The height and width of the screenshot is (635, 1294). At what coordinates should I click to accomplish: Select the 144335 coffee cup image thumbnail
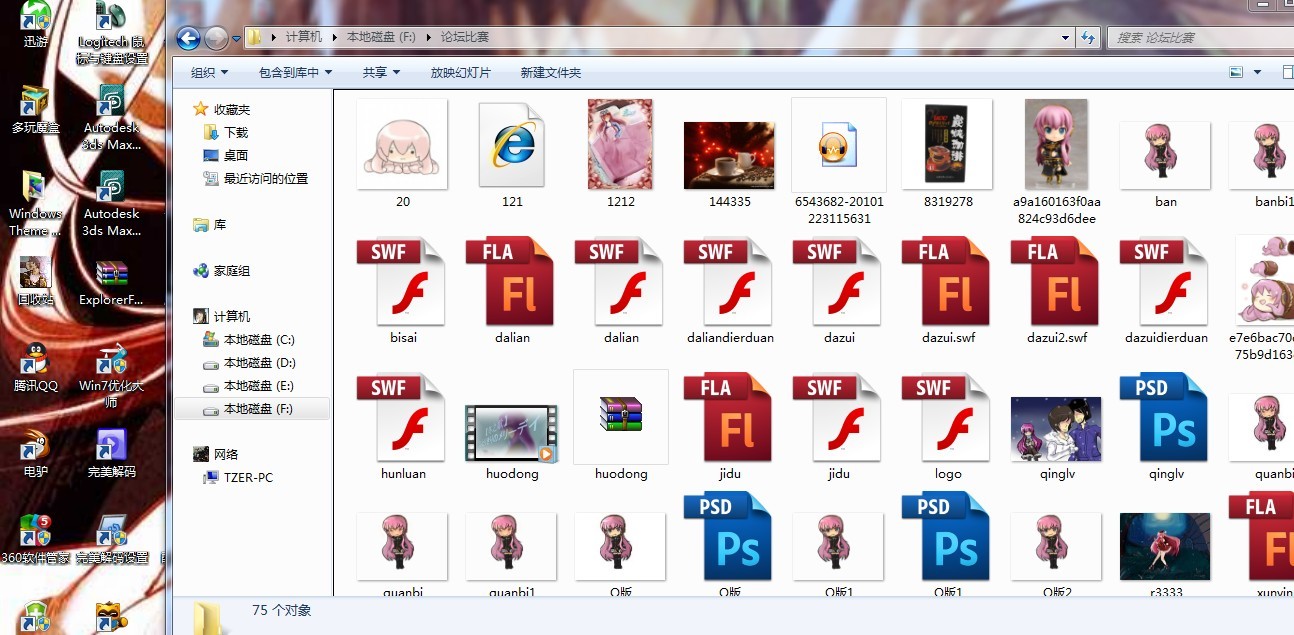[x=730, y=156]
